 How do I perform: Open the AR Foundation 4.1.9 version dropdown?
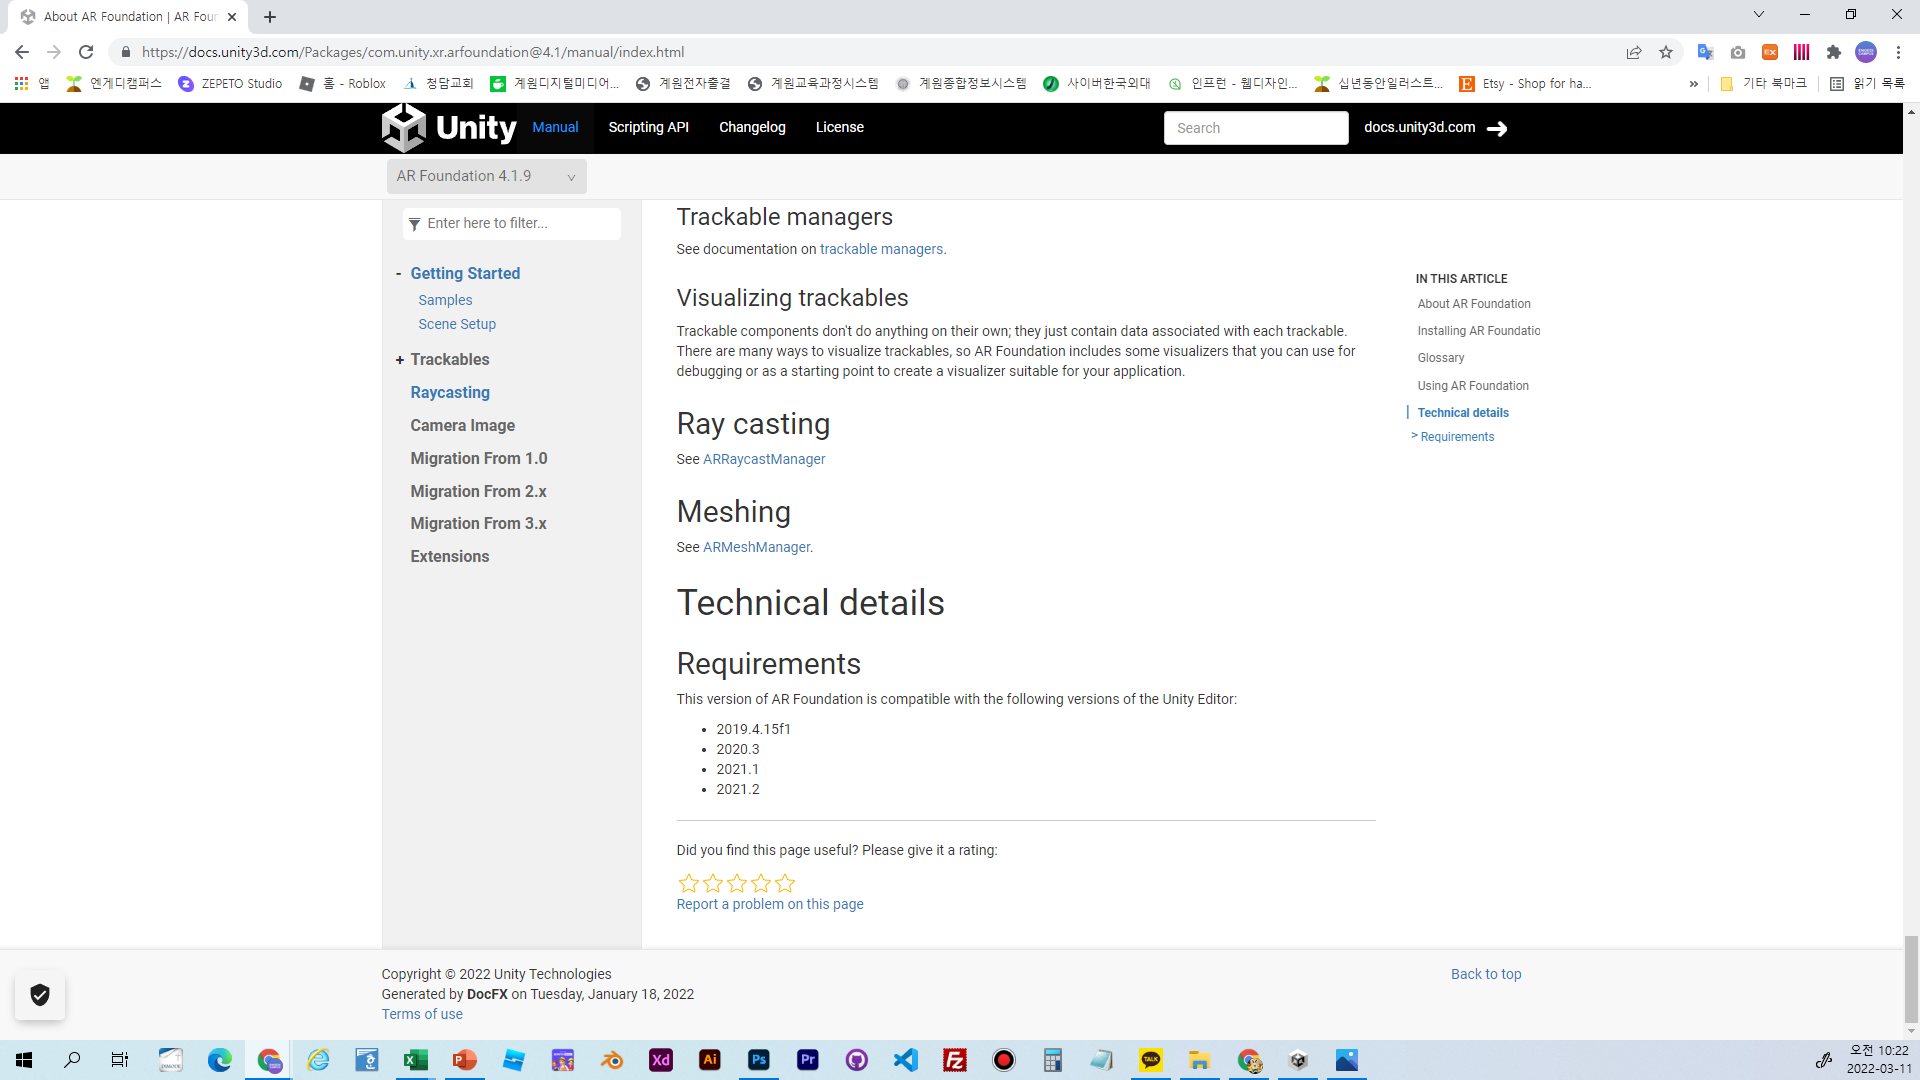pos(486,176)
